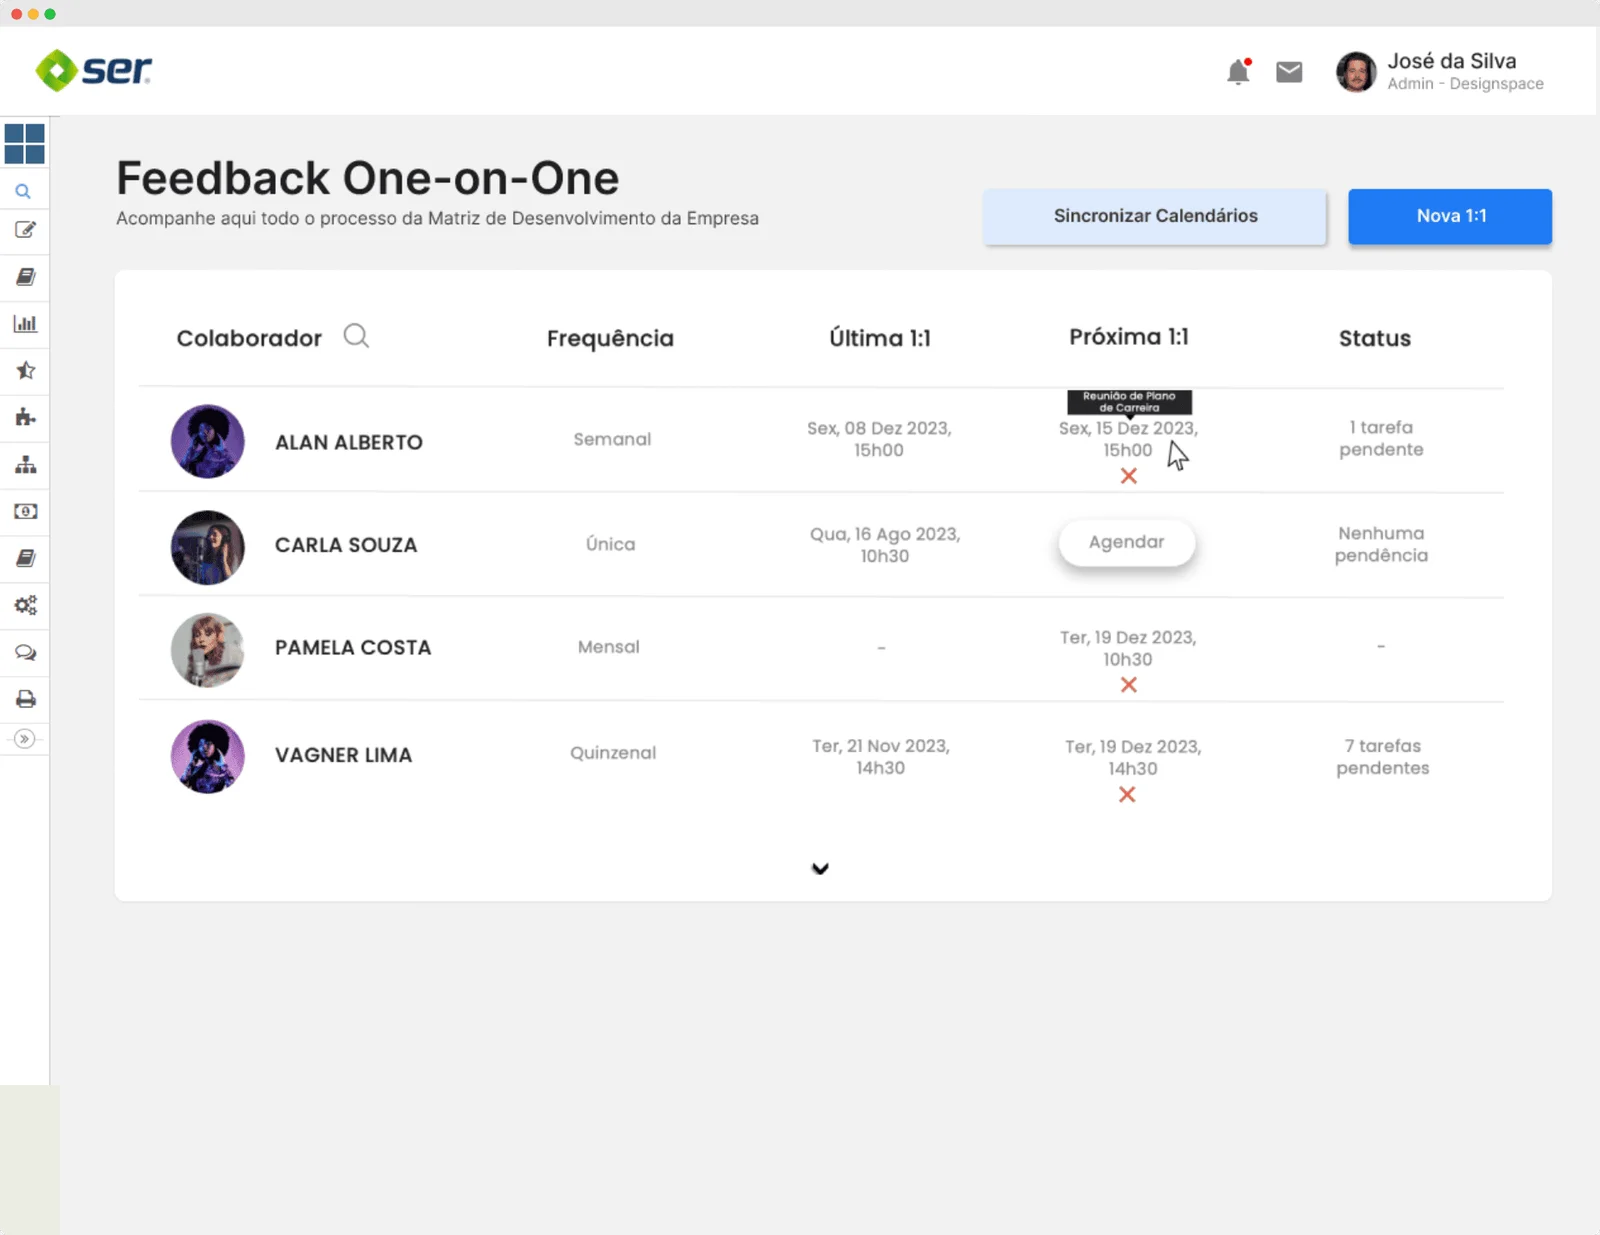Open the org chart hierarchy icon
Viewport: 1600px width, 1235px height.
coord(25,465)
